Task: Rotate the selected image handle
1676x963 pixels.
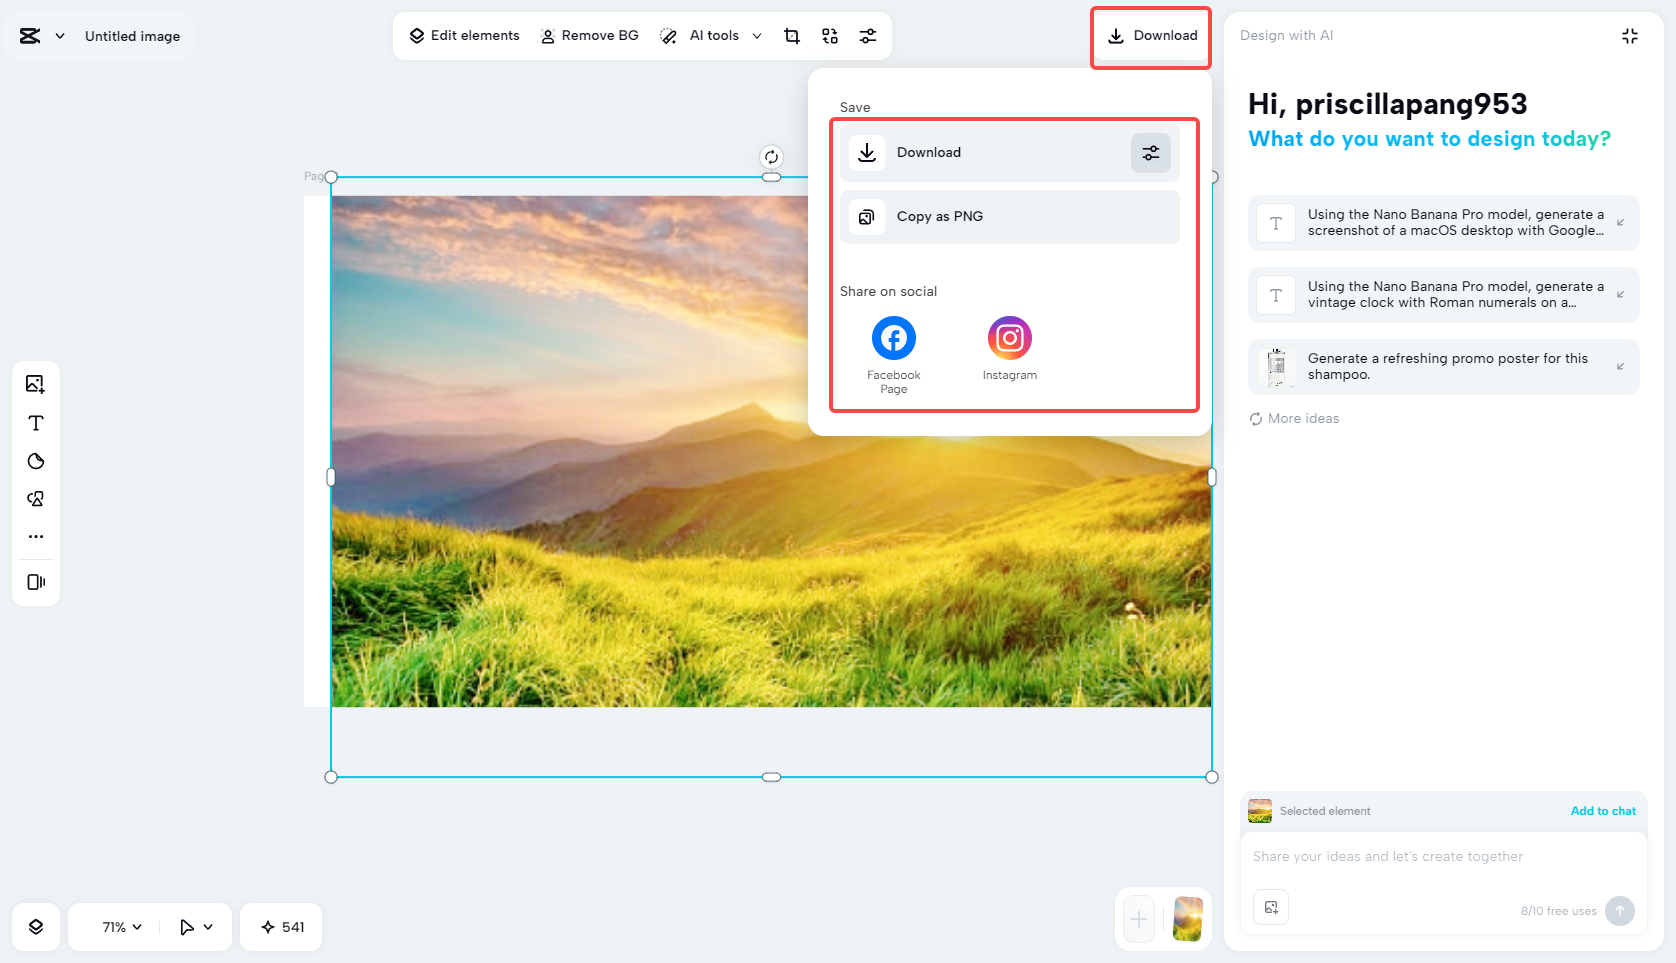Action: (771, 157)
